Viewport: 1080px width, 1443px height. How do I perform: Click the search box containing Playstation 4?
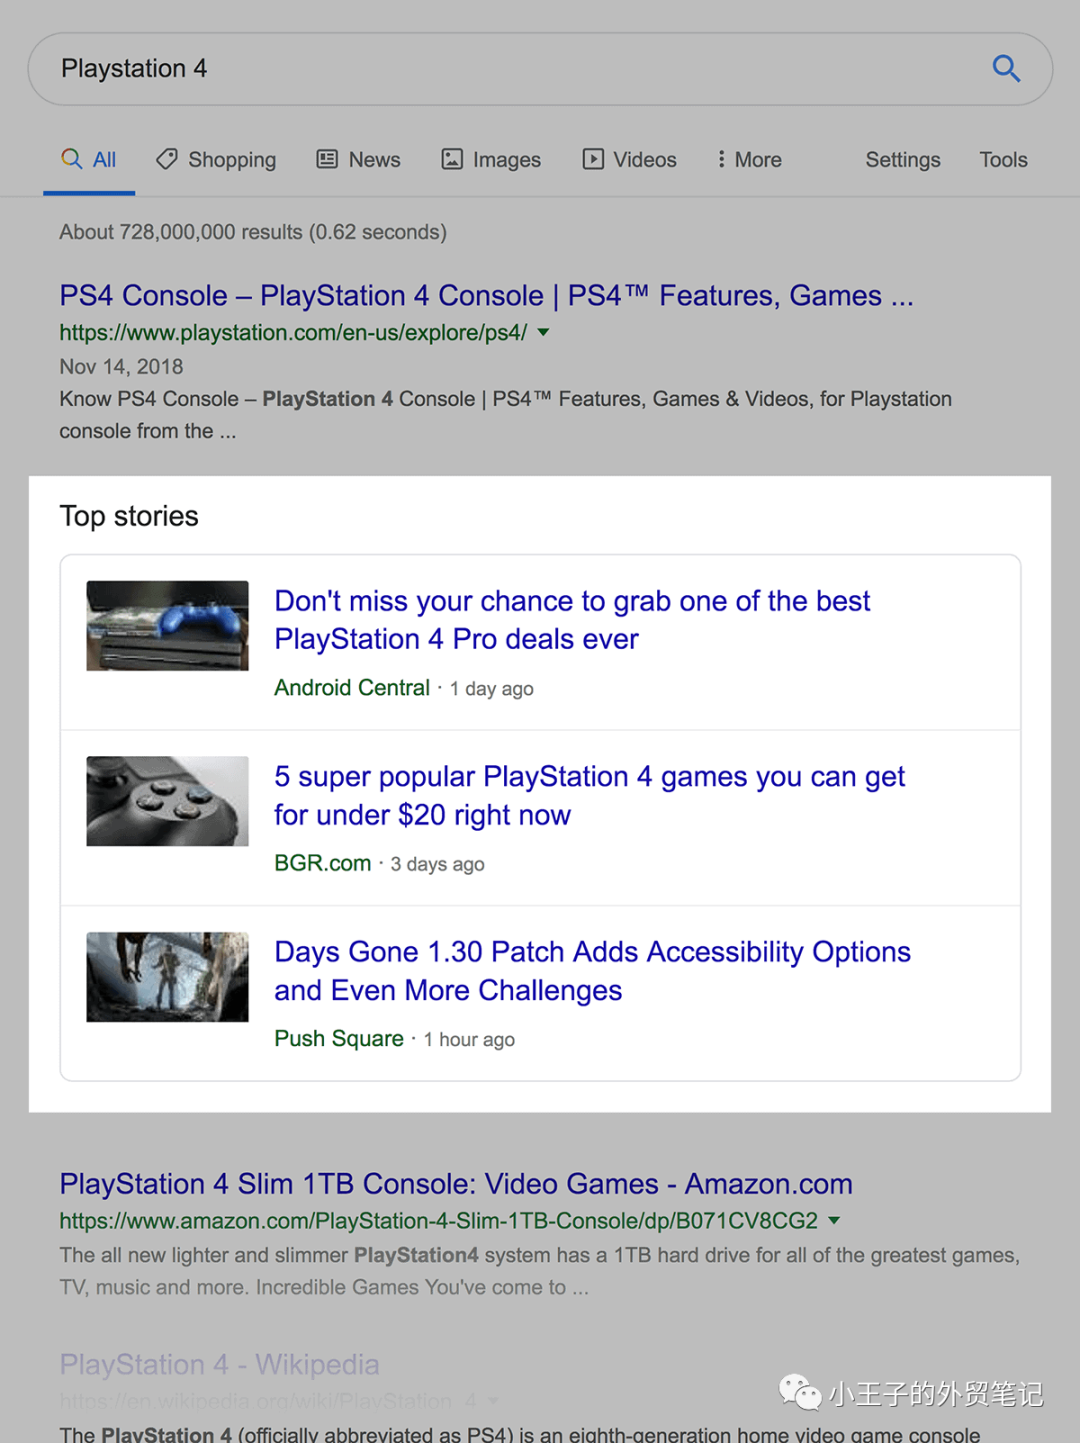point(540,69)
